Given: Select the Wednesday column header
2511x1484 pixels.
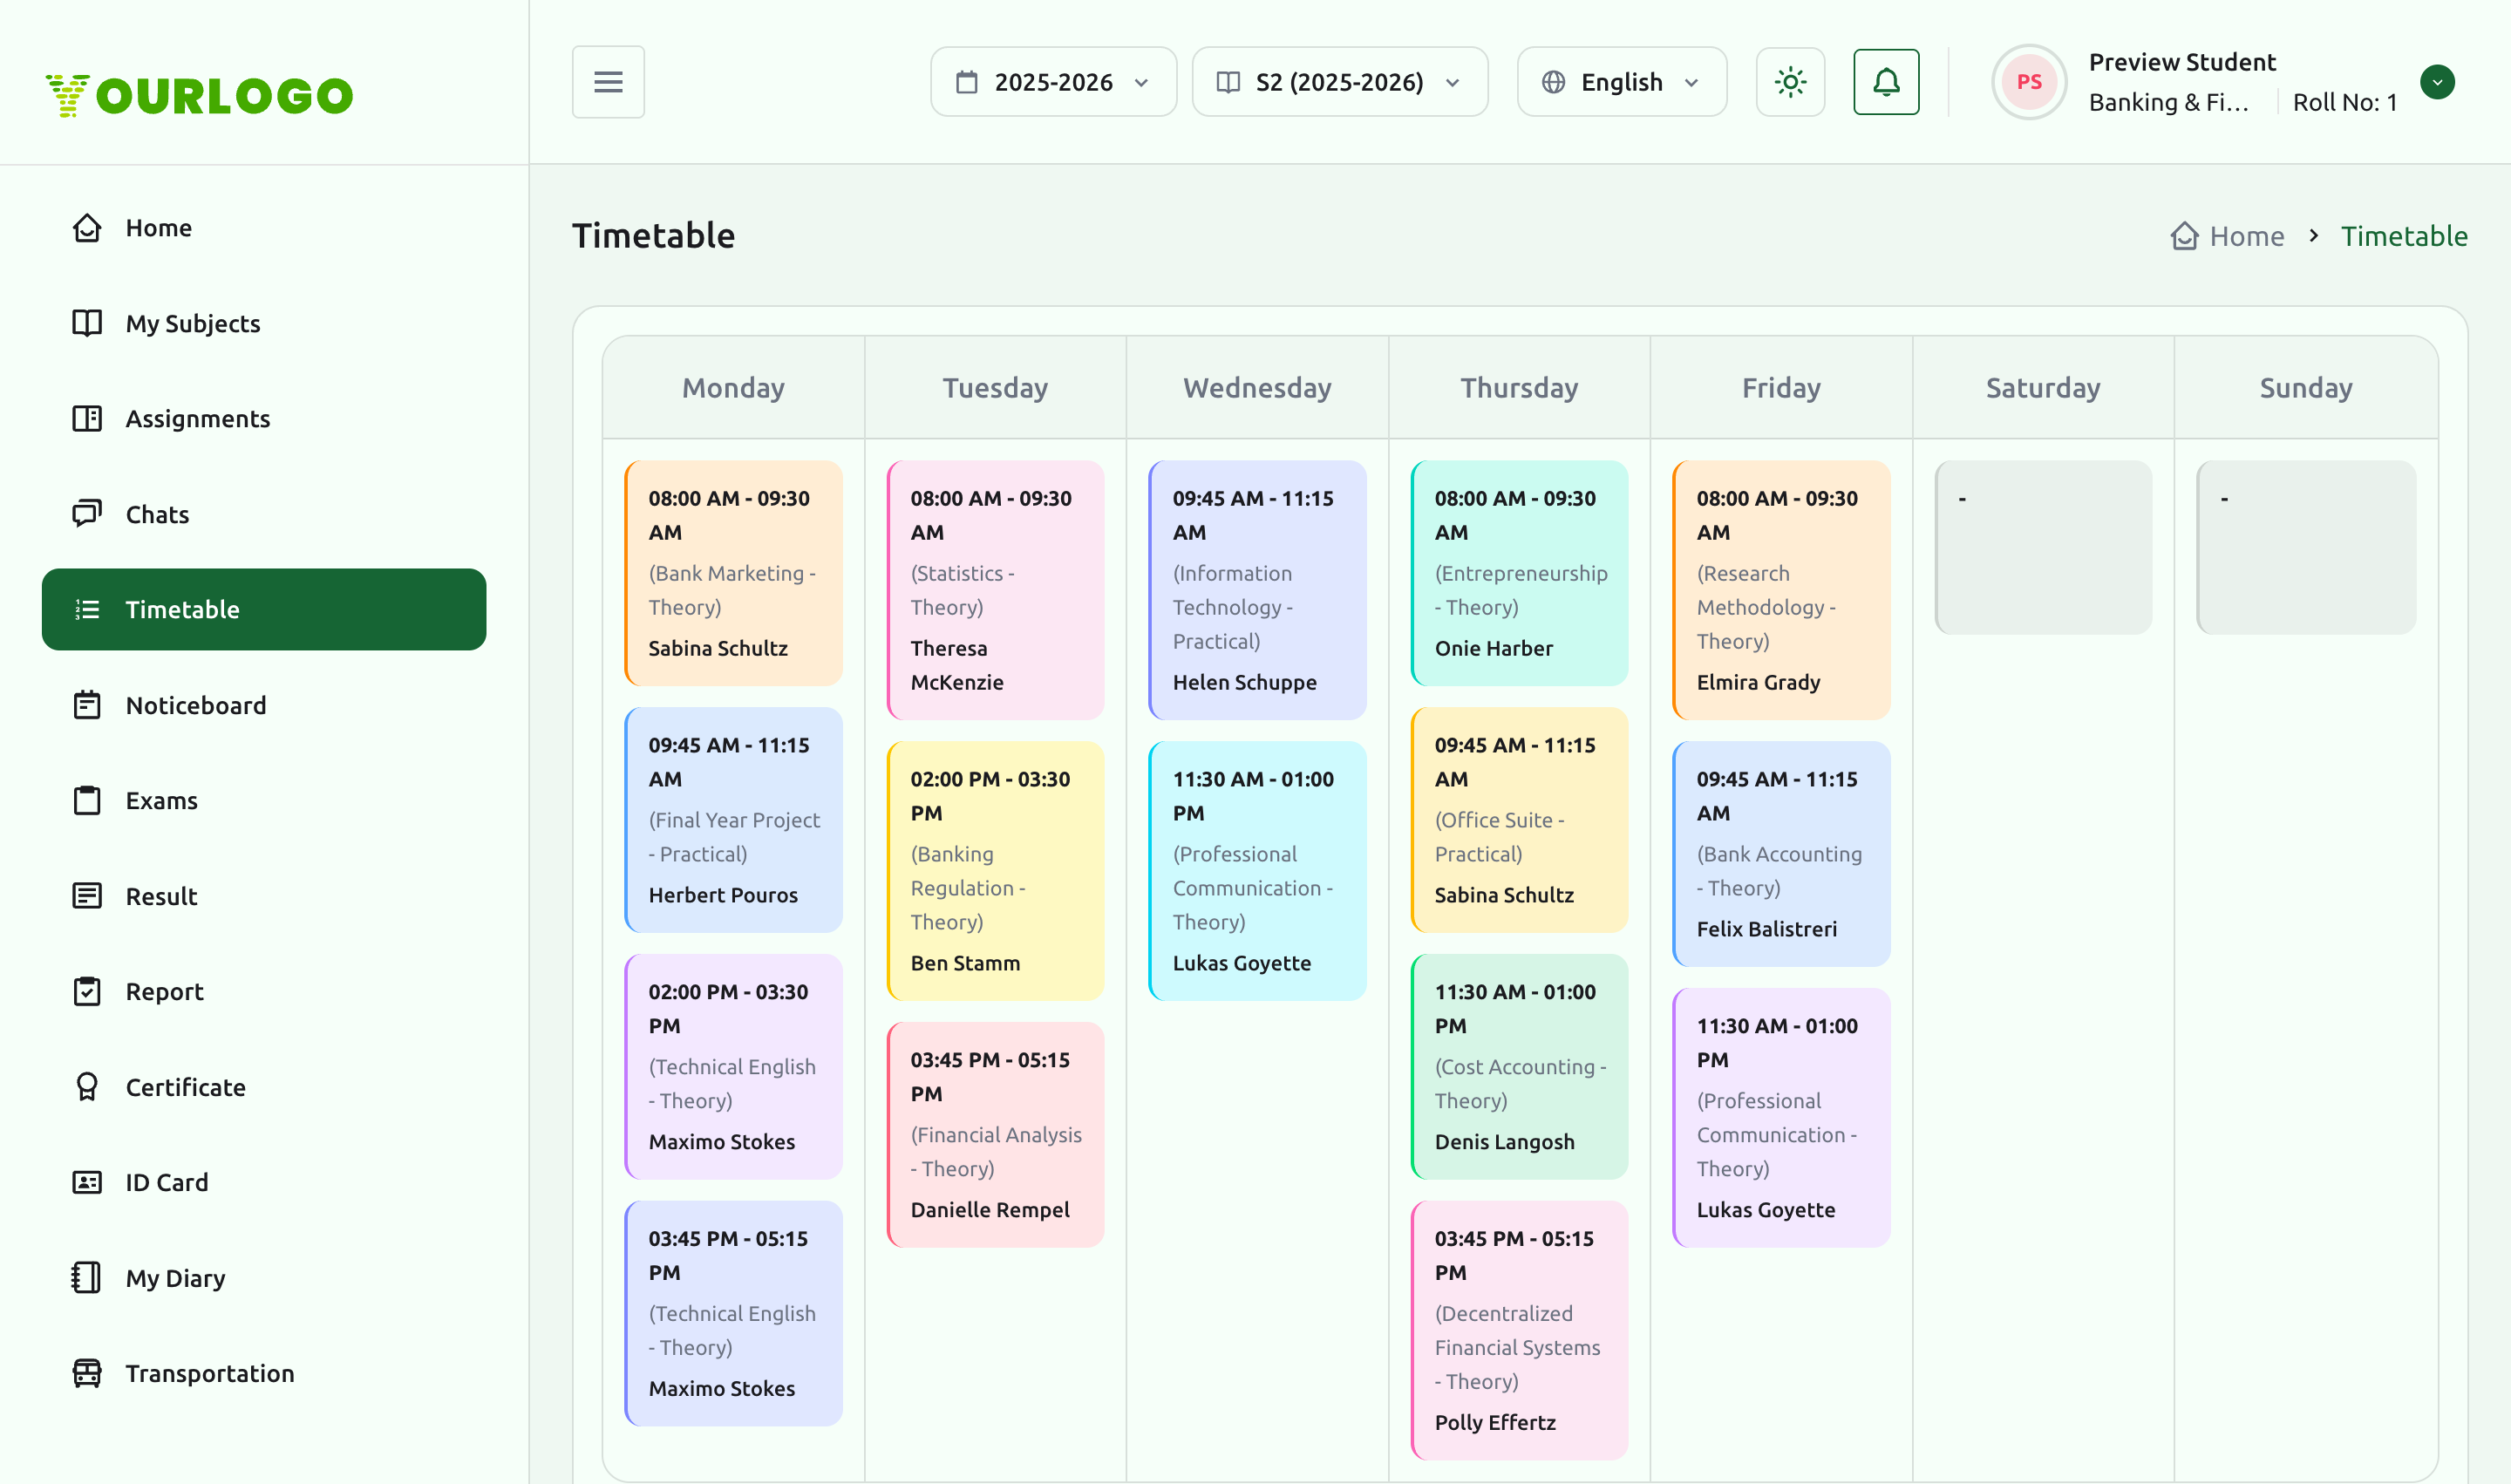Looking at the screenshot, I should coord(1257,388).
